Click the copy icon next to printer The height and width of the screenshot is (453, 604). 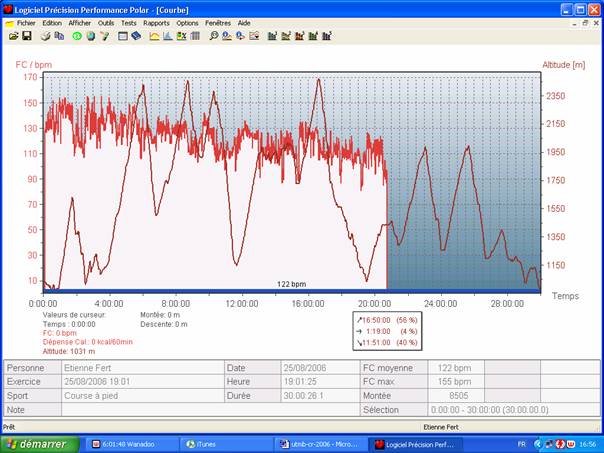[x=58, y=36]
